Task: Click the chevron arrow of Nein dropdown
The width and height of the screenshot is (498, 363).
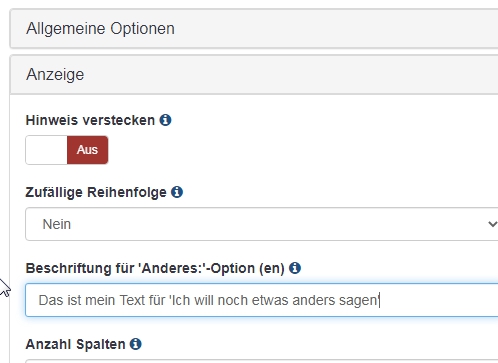Action: (493, 224)
